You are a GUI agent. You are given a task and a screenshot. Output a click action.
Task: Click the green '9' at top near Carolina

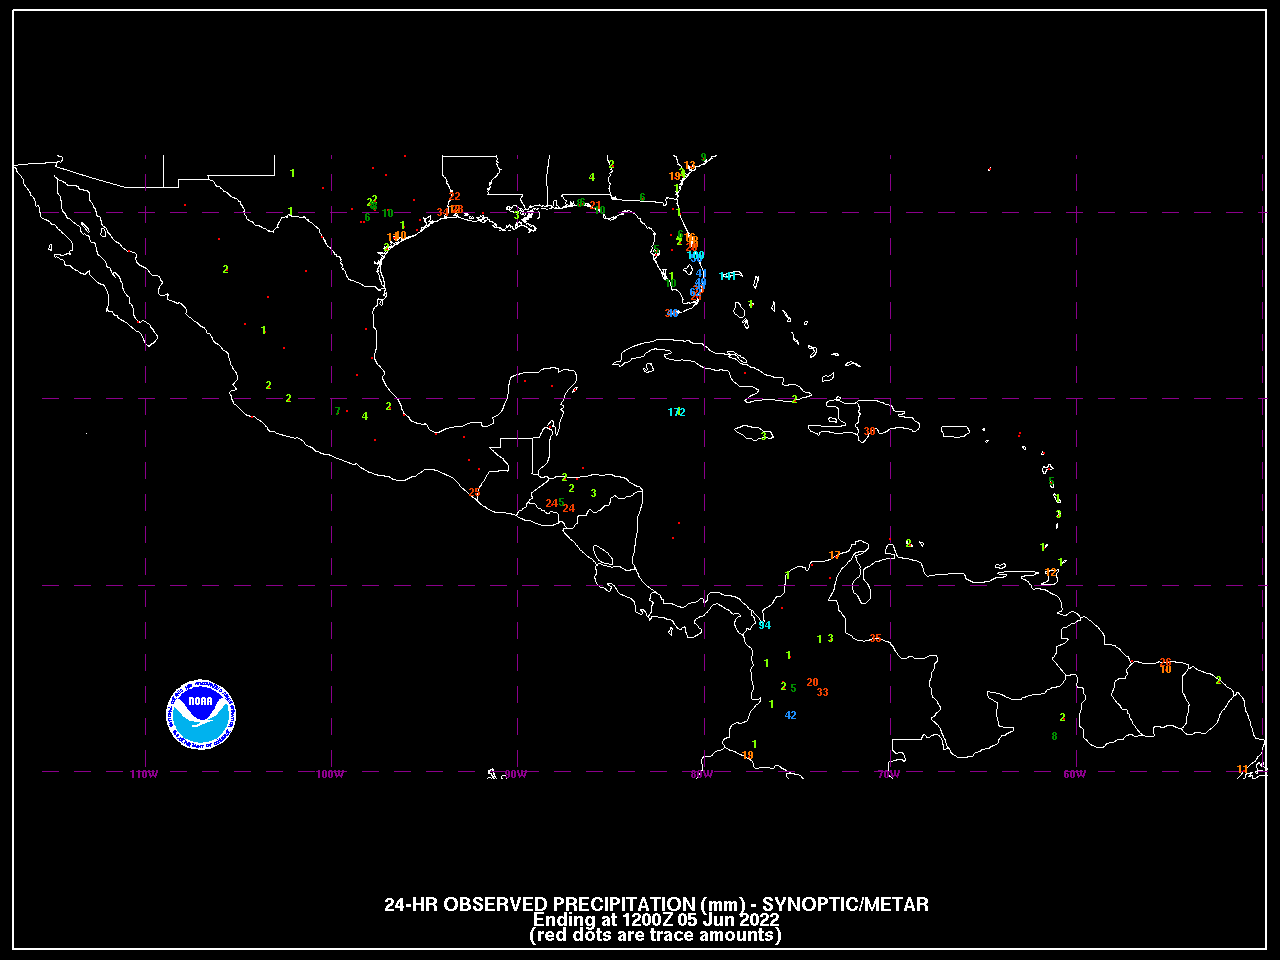pyautogui.click(x=703, y=157)
